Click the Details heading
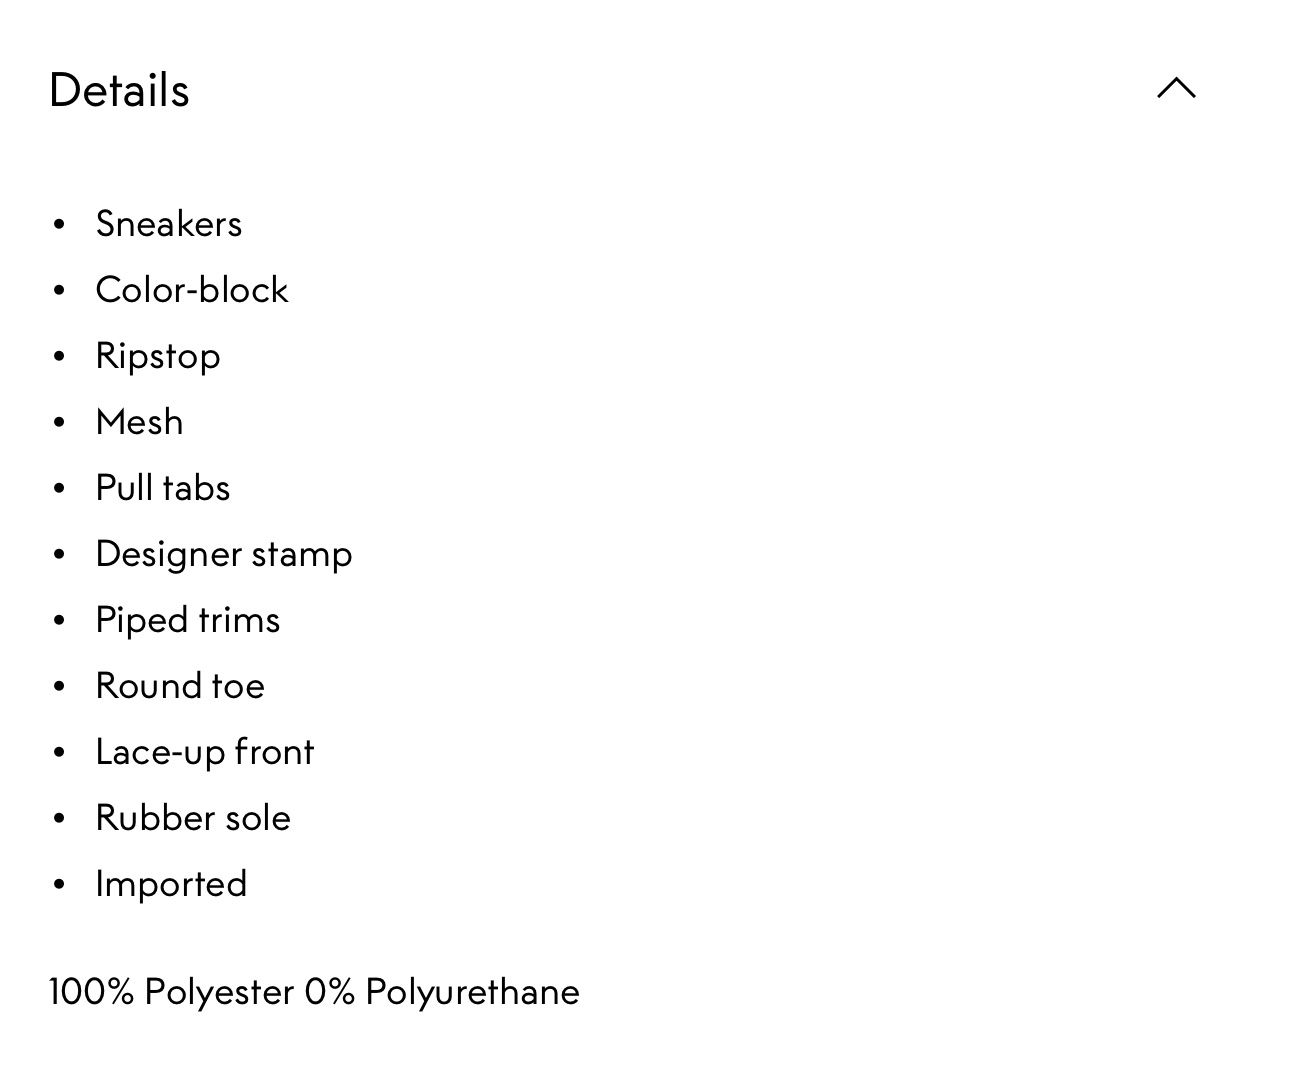 [x=119, y=90]
